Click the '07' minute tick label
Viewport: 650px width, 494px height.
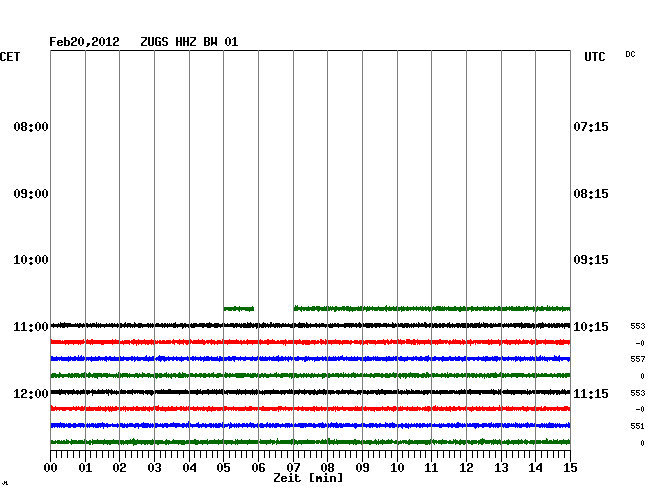(x=293, y=468)
